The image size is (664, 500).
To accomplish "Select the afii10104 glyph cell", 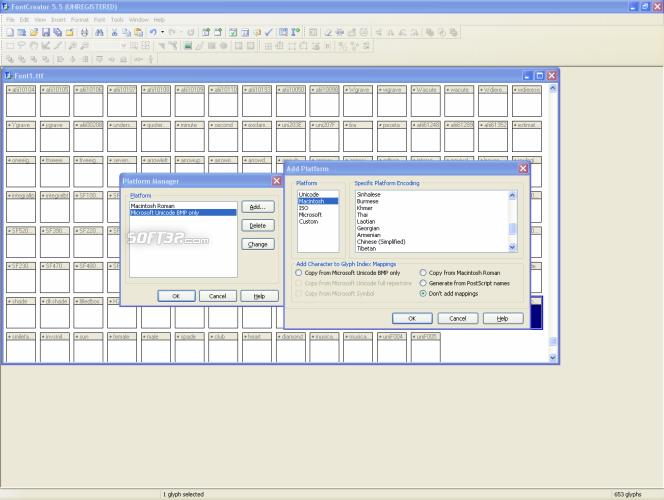I will tap(21, 101).
